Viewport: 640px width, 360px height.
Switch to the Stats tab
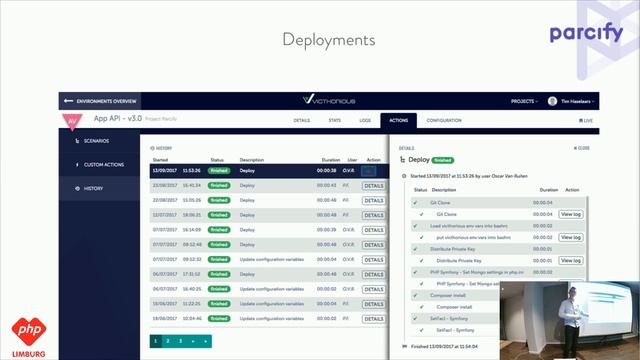(335, 120)
